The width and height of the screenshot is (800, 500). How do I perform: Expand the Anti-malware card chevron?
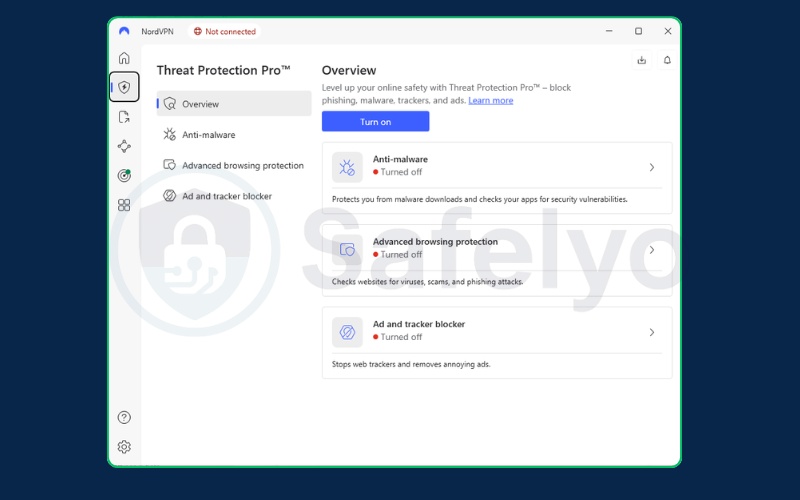tap(652, 167)
